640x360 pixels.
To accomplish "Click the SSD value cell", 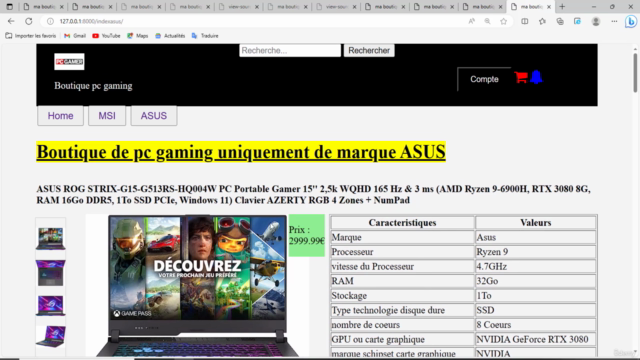I will tap(536, 310).
